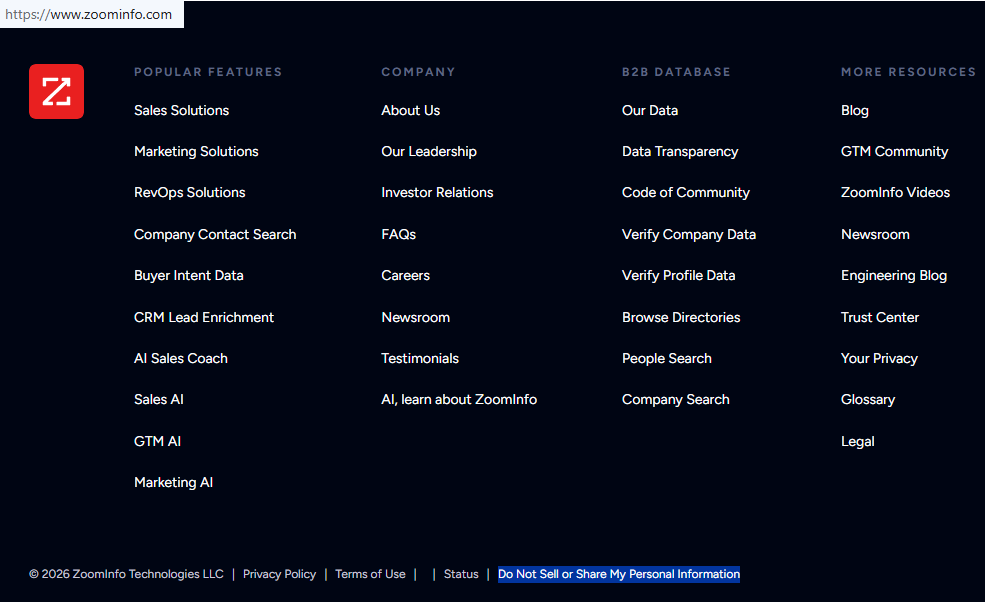
Task: Open the GTM Community link
Action: point(894,151)
